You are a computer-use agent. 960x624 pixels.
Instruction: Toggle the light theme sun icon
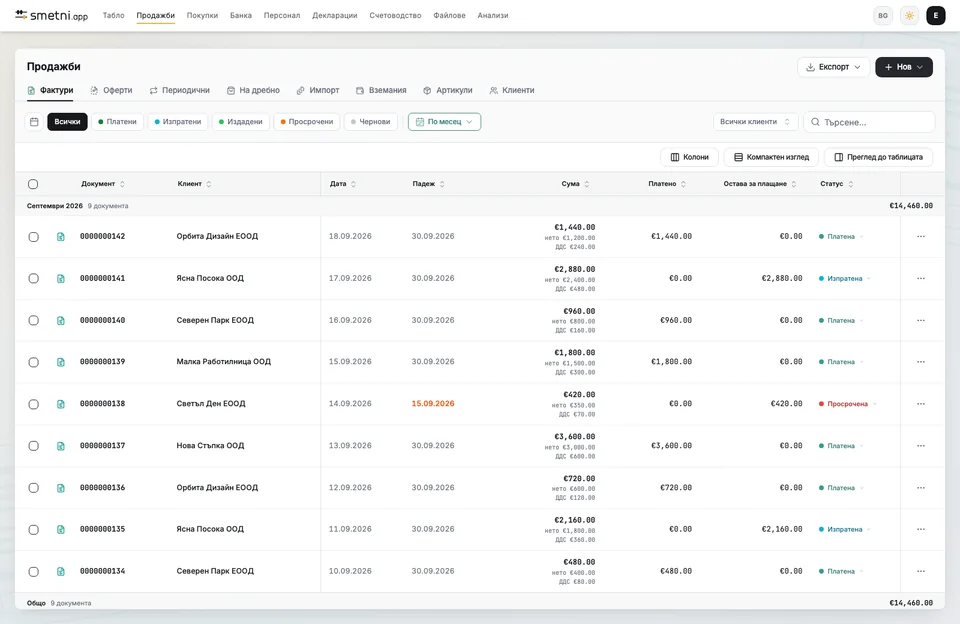pyautogui.click(x=909, y=16)
